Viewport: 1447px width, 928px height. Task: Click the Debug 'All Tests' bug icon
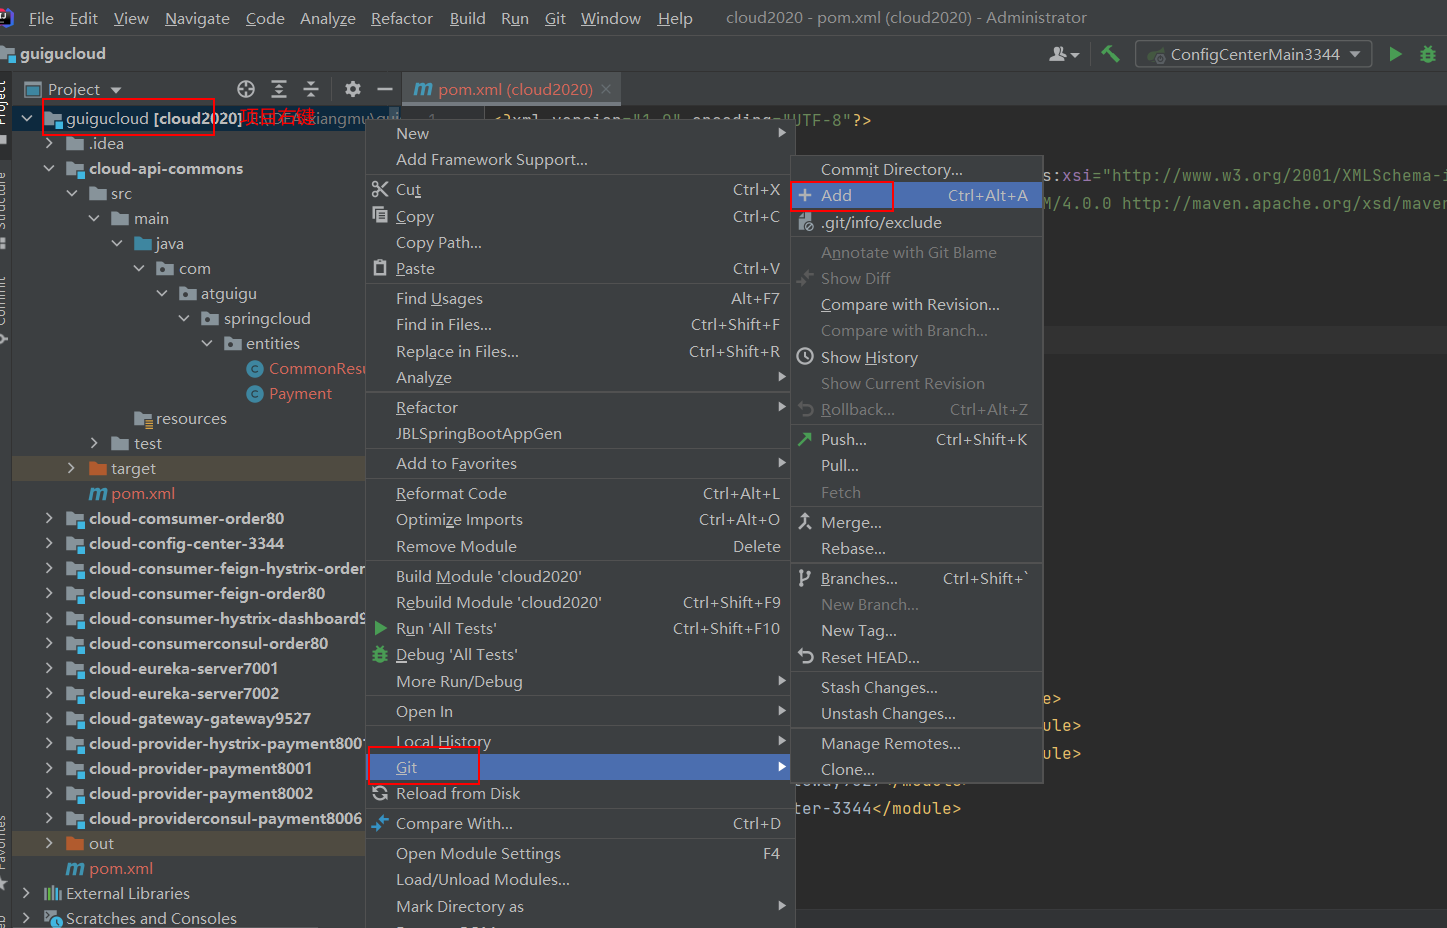pyautogui.click(x=380, y=654)
